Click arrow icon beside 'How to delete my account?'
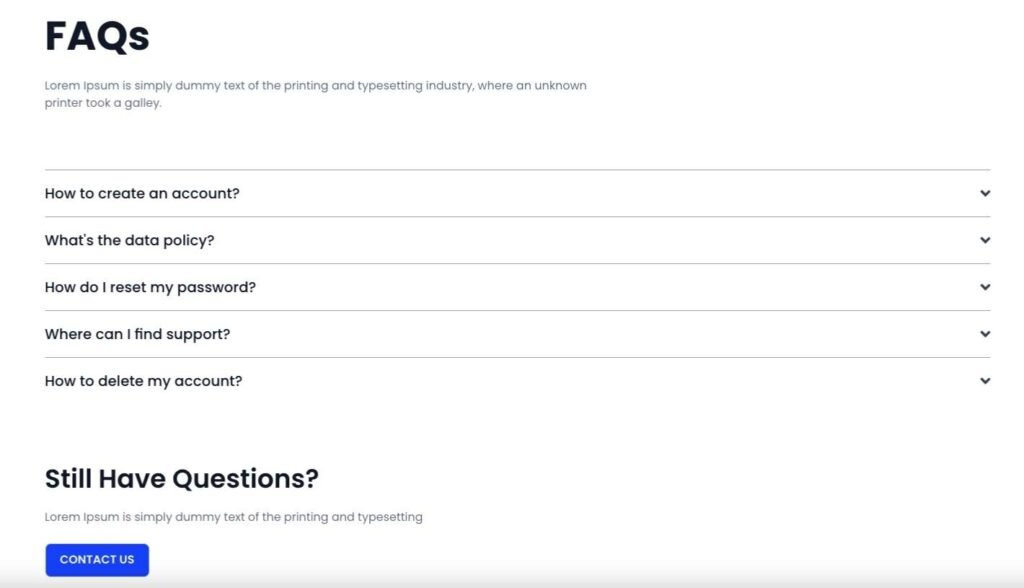 (x=985, y=381)
